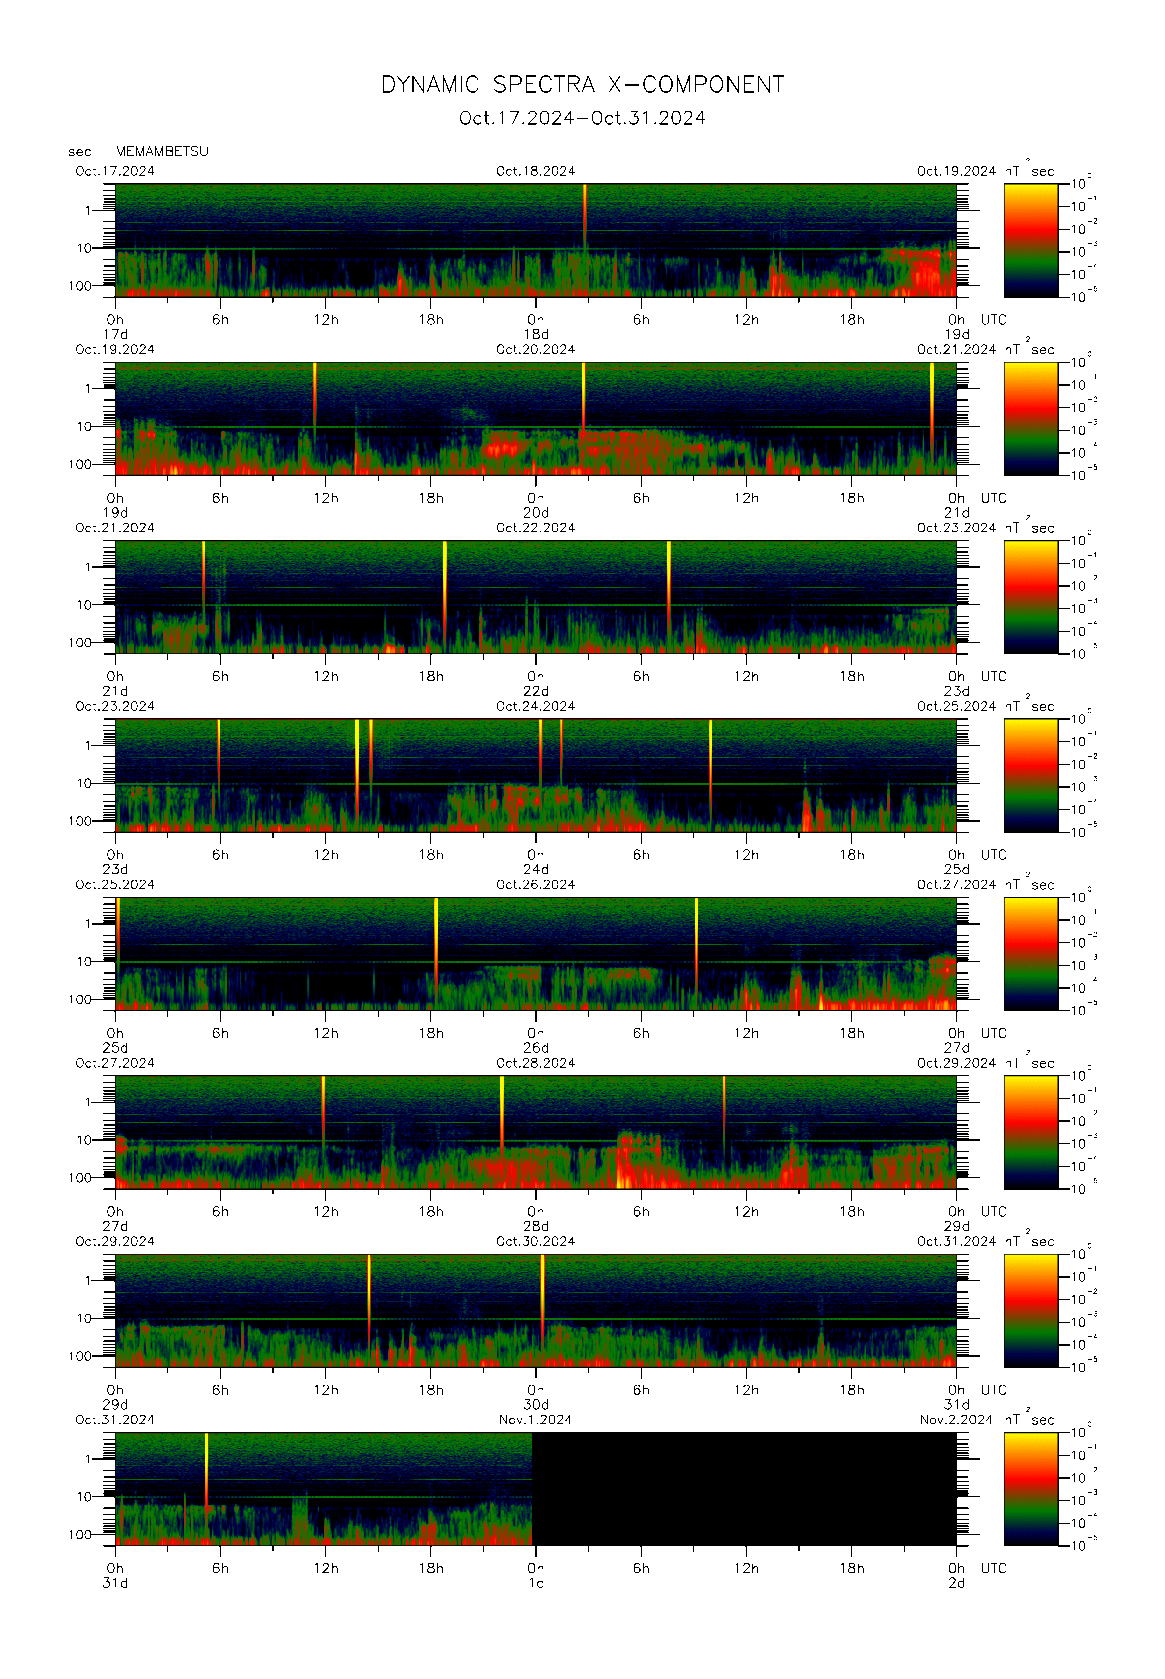Select the seventh spectrogram's color scale bar
Image resolution: width=1165 pixels, height=1679 pixels.
[1030, 1310]
